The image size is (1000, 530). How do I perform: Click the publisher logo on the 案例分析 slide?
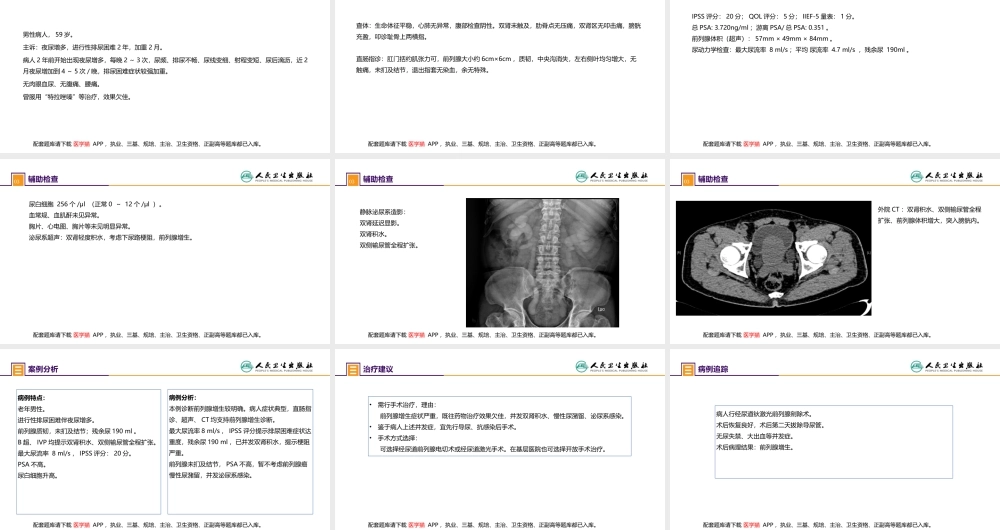coord(278,367)
